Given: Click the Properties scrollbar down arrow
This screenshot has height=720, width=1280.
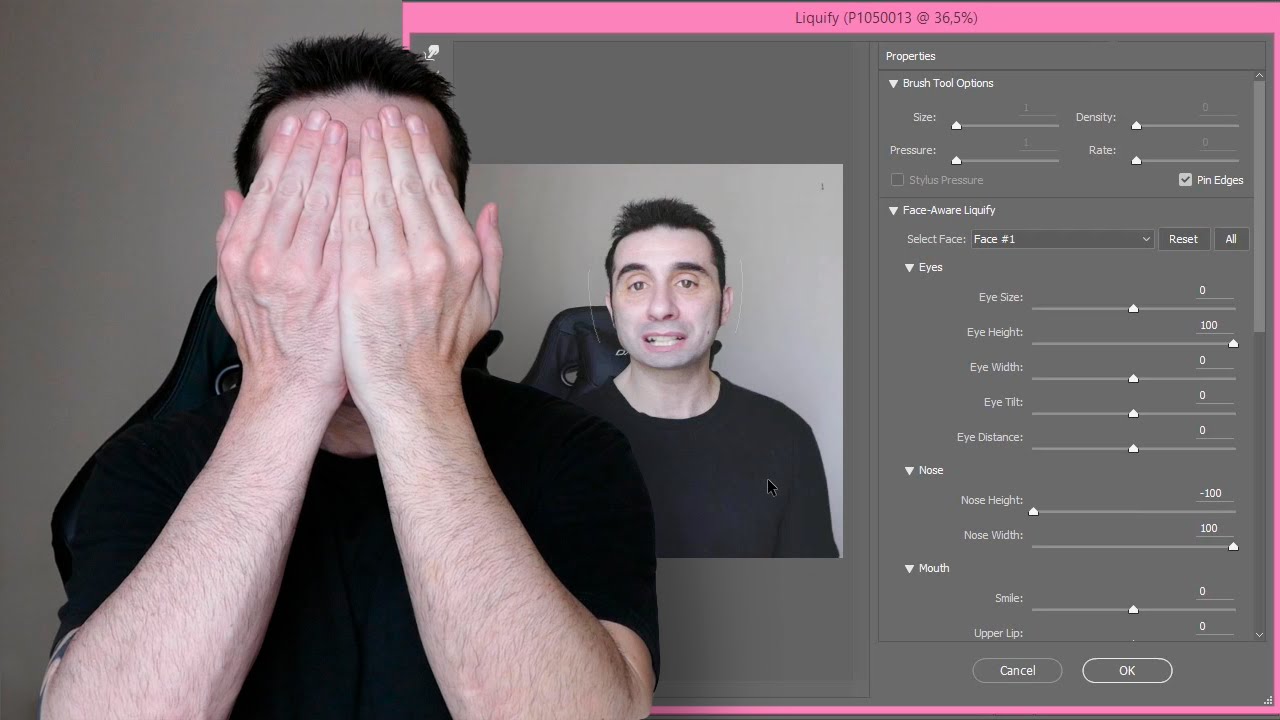Looking at the screenshot, I should coord(1259,634).
